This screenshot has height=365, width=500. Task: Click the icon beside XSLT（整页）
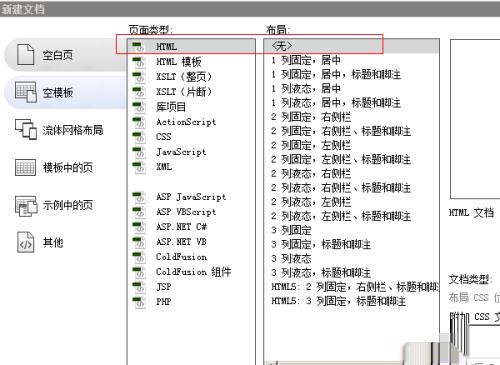pyautogui.click(x=139, y=77)
